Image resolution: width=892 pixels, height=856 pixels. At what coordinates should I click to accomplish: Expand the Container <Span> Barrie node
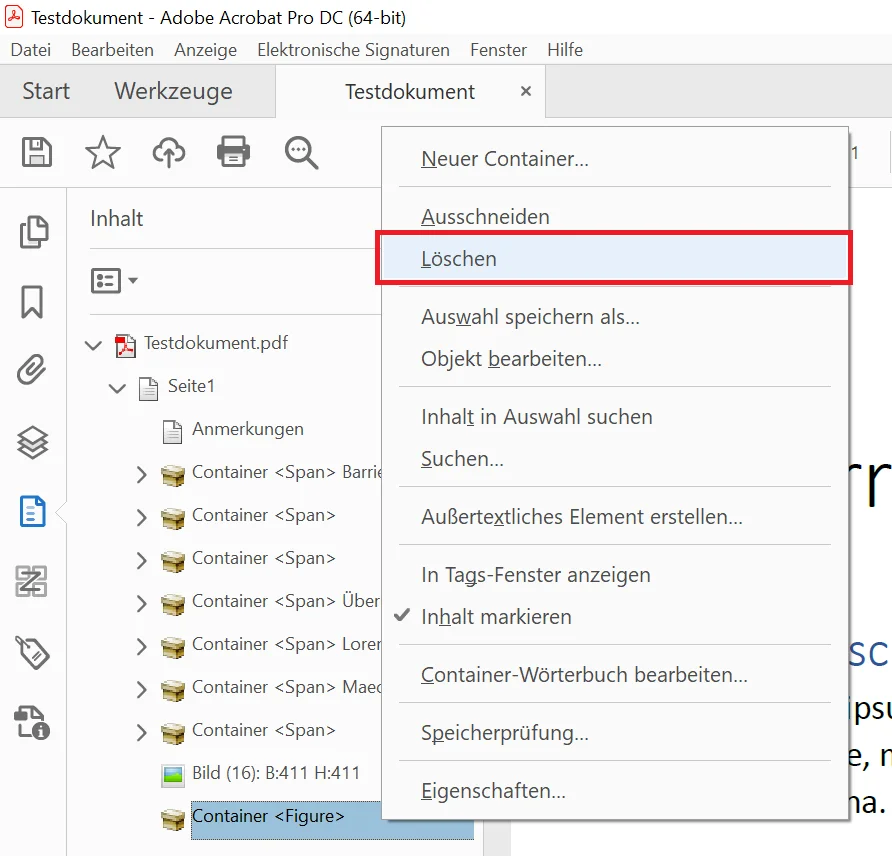click(141, 474)
